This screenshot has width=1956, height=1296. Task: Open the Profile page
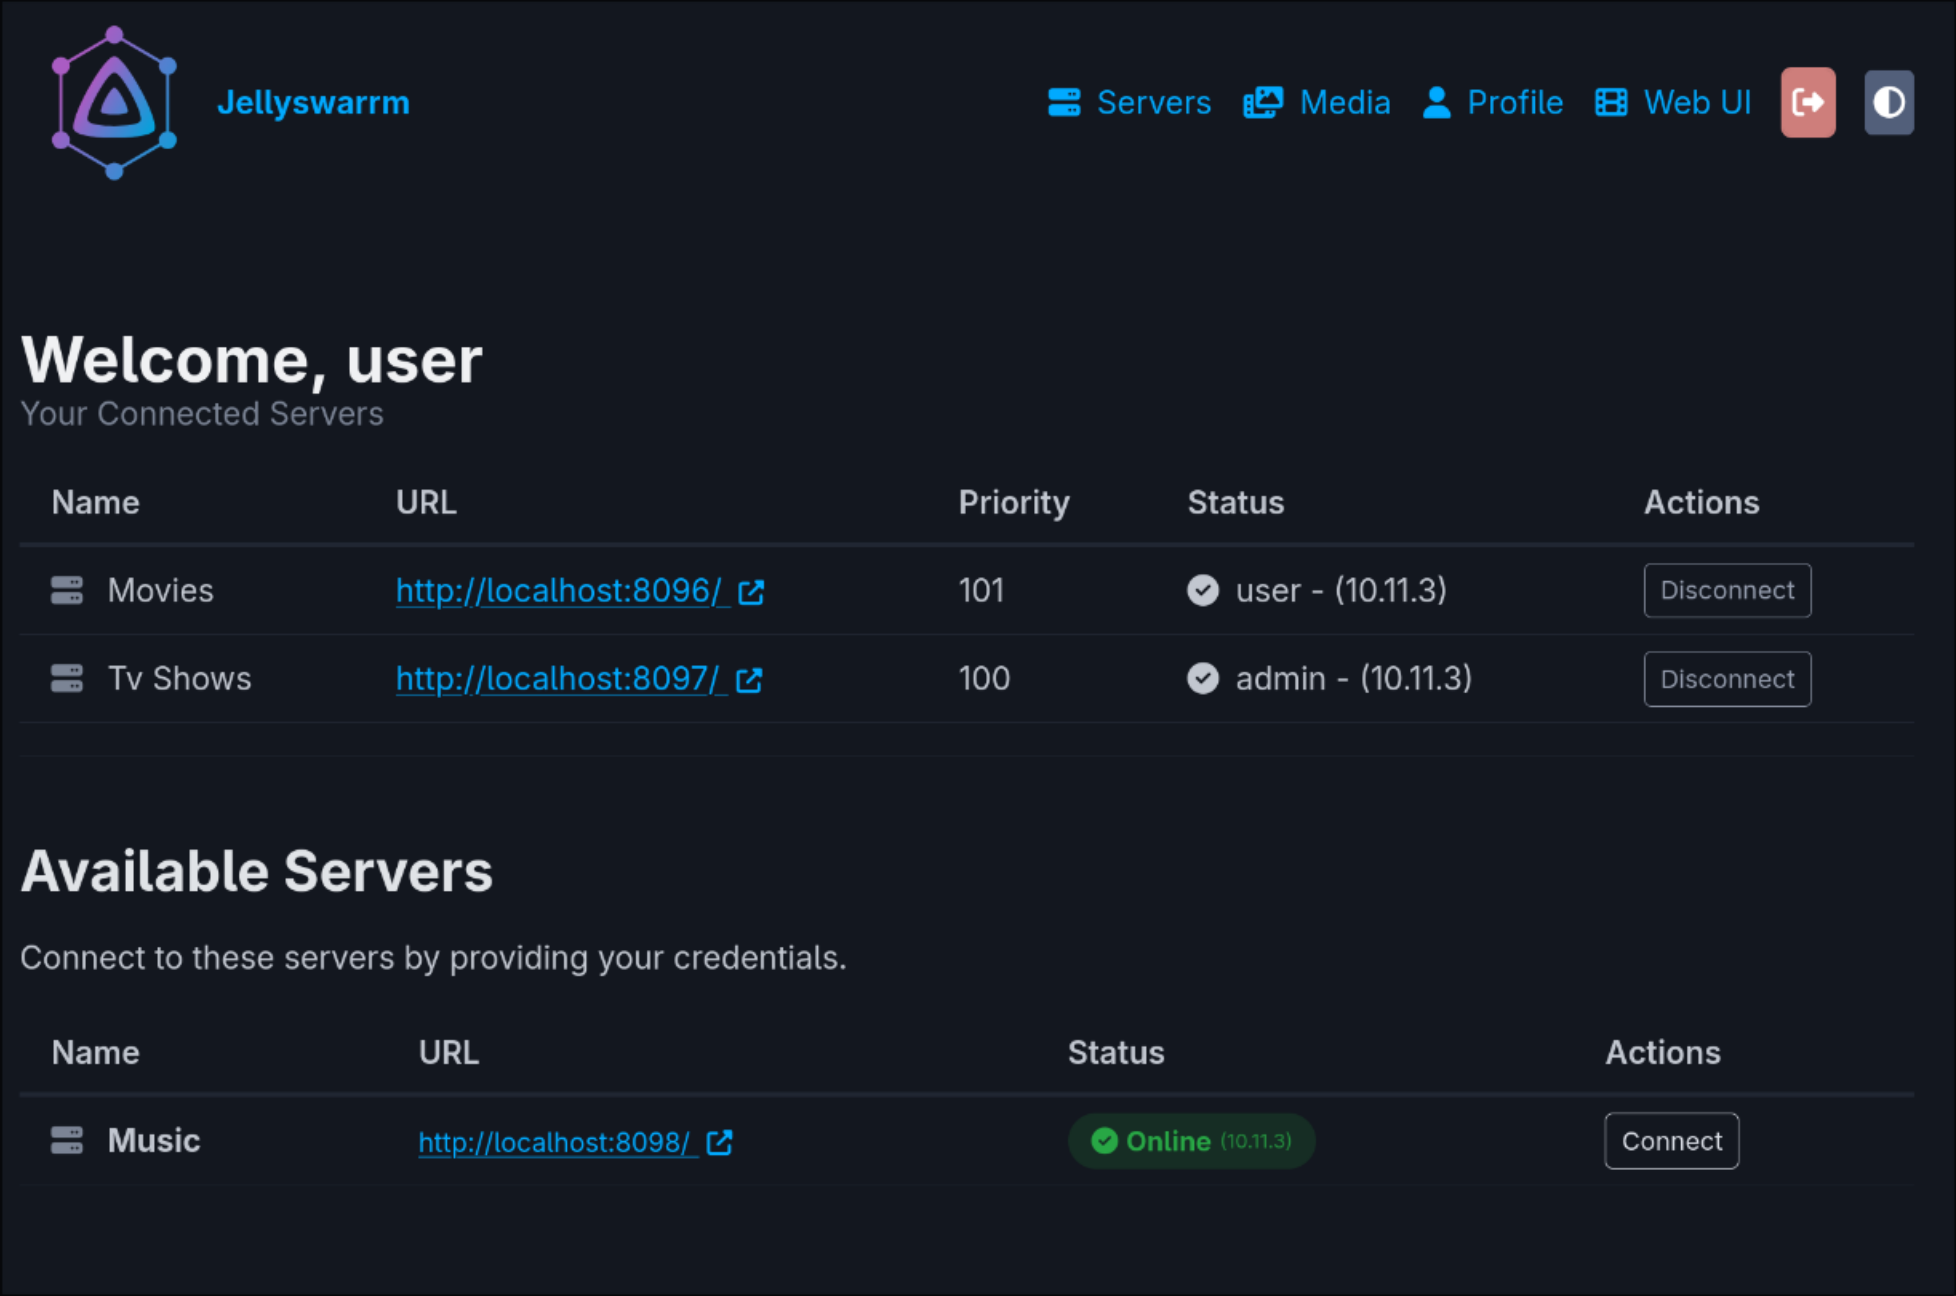tap(1492, 102)
